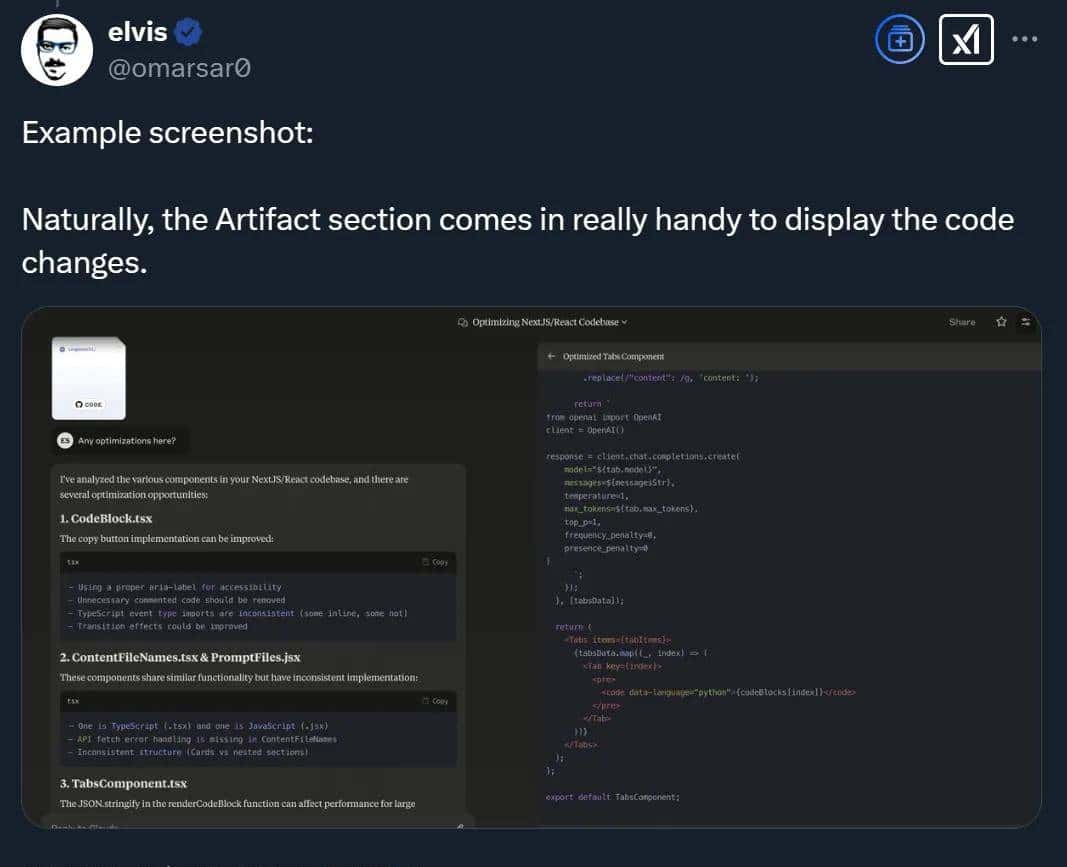Click the chat bubble icon beside title
1067x867 pixels.
[462, 322]
